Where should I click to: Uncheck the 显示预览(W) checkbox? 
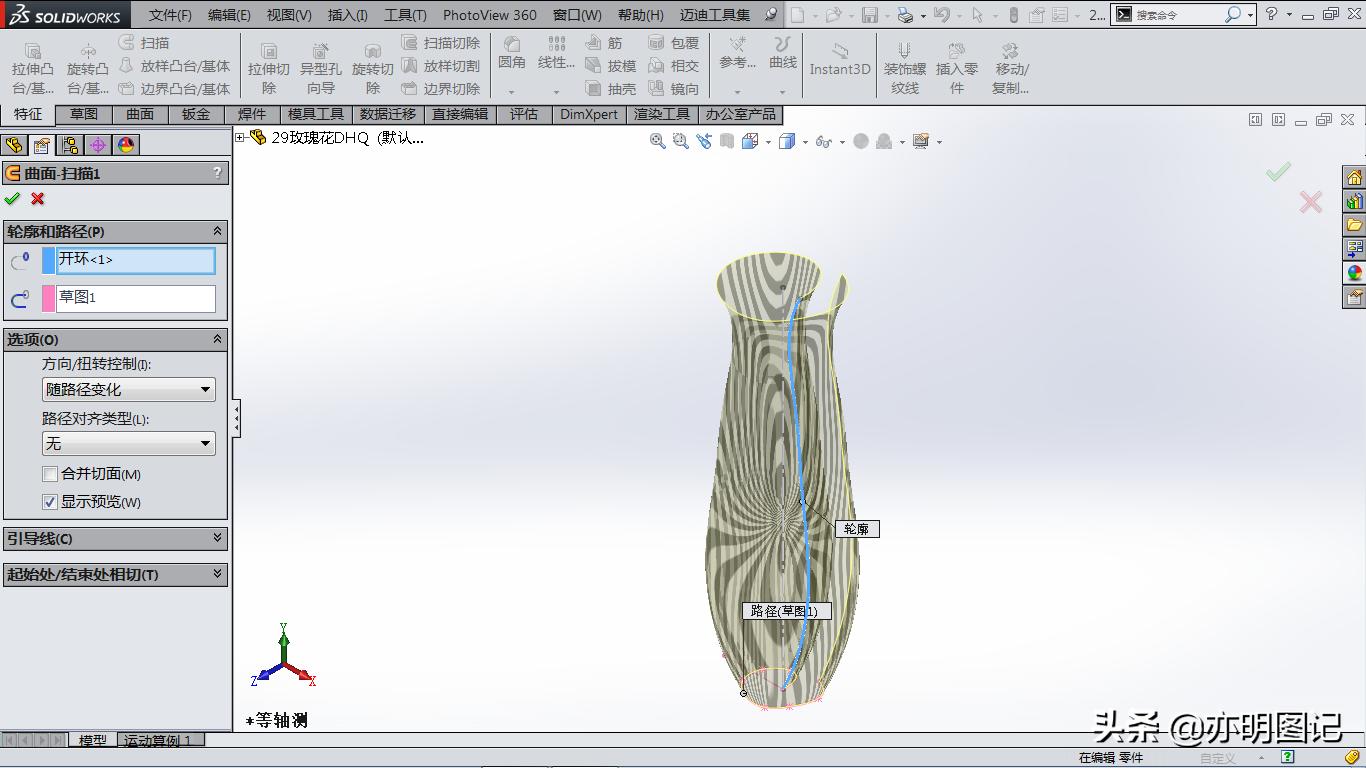(50, 502)
